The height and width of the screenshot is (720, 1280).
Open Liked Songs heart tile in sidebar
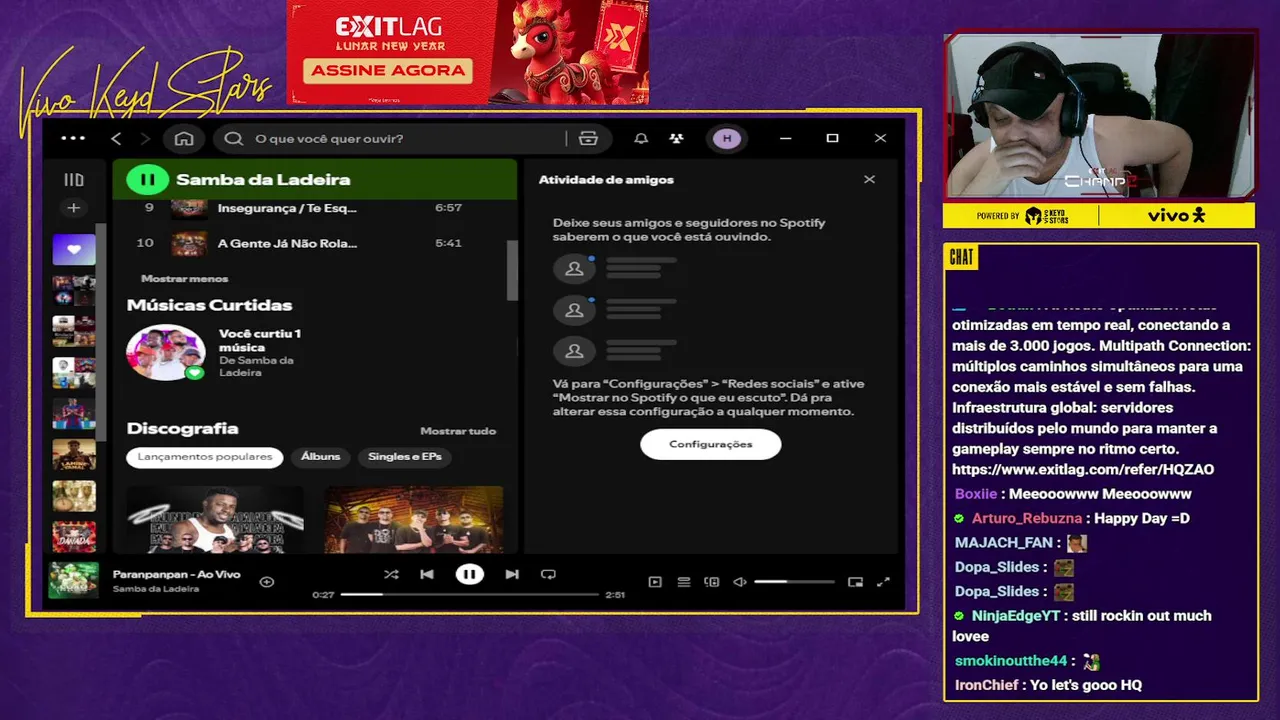coord(74,250)
